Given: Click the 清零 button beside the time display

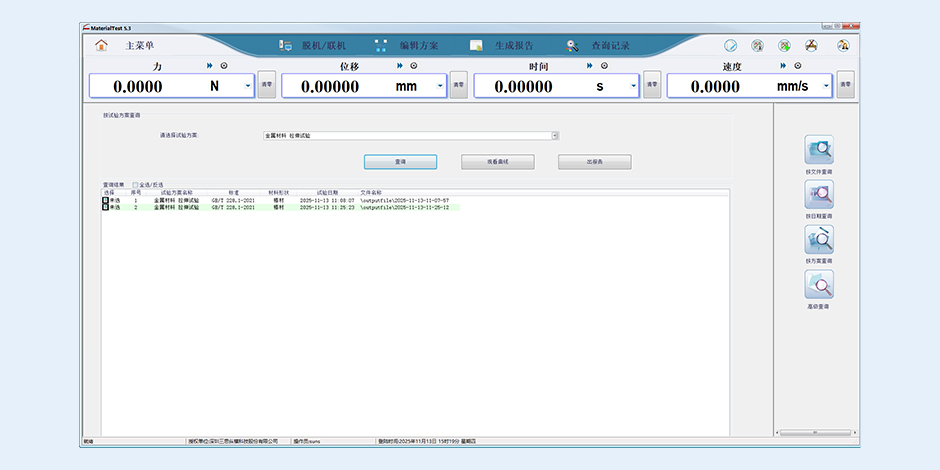Looking at the screenshot, I should pyautogui.click(x=652, y=86).
